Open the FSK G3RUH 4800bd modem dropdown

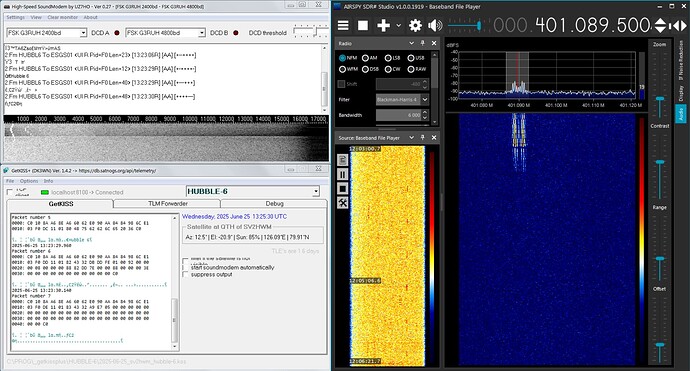pyautogui.click(x=202, y=33)
